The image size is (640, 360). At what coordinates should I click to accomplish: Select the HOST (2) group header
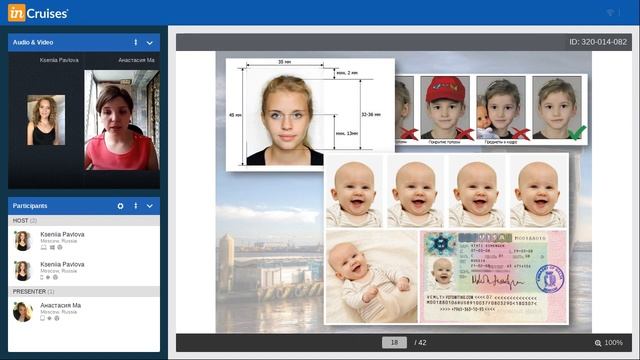coord(84,220)
